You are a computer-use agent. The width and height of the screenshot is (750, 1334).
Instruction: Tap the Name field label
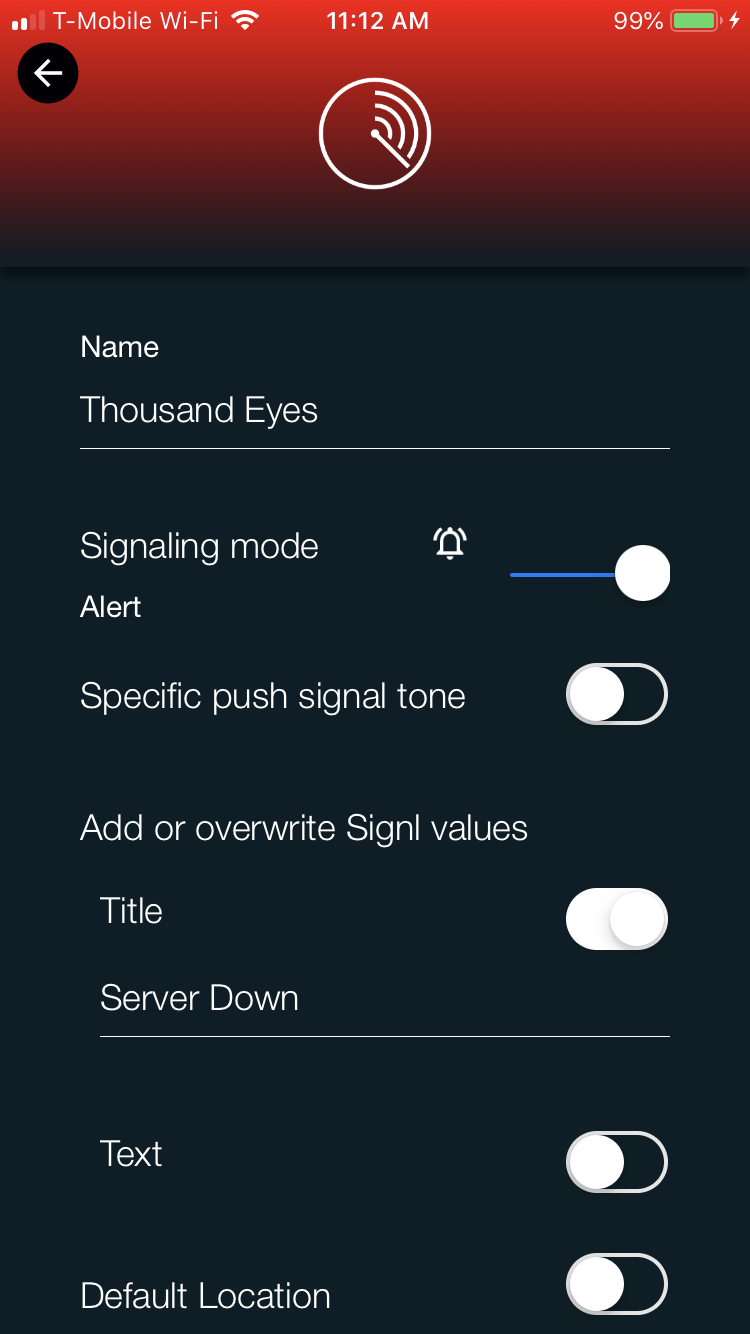click(x=120, y=347)
